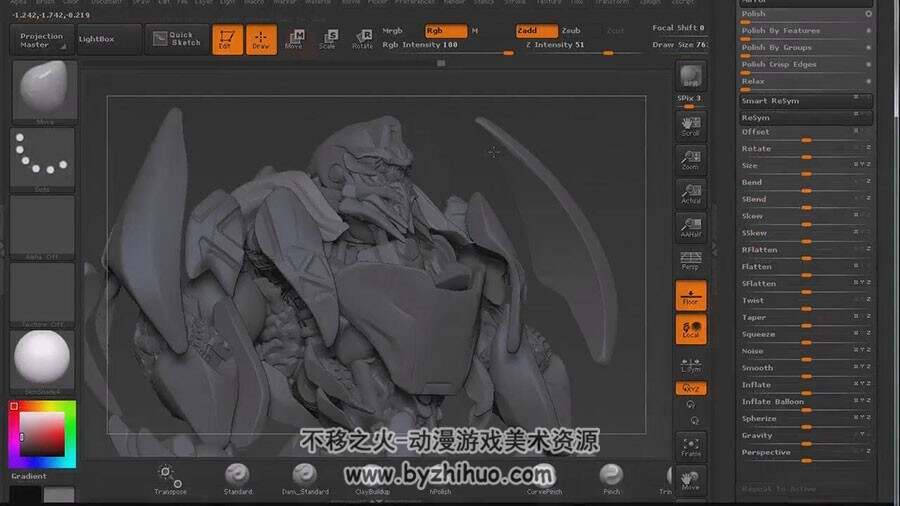Pick a hue in the color picker
The image size is (900, 506).
(42, 434)
